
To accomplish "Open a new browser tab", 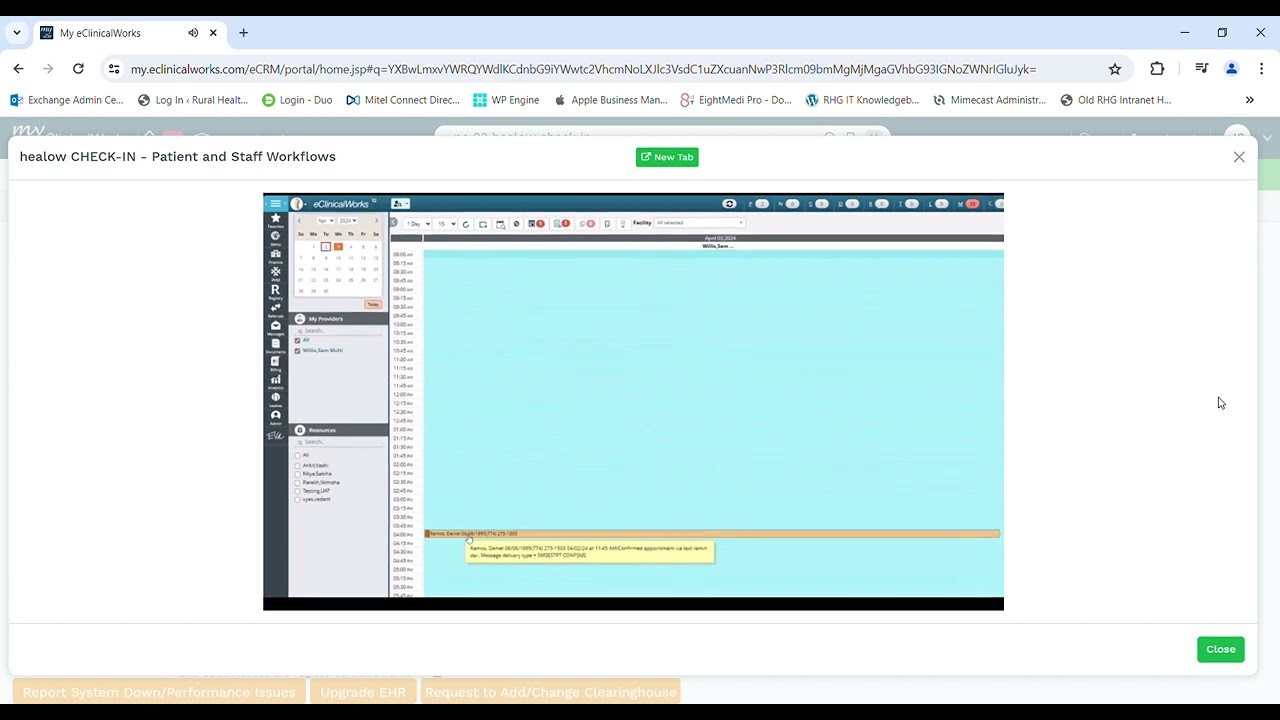I will coord(243,33).
